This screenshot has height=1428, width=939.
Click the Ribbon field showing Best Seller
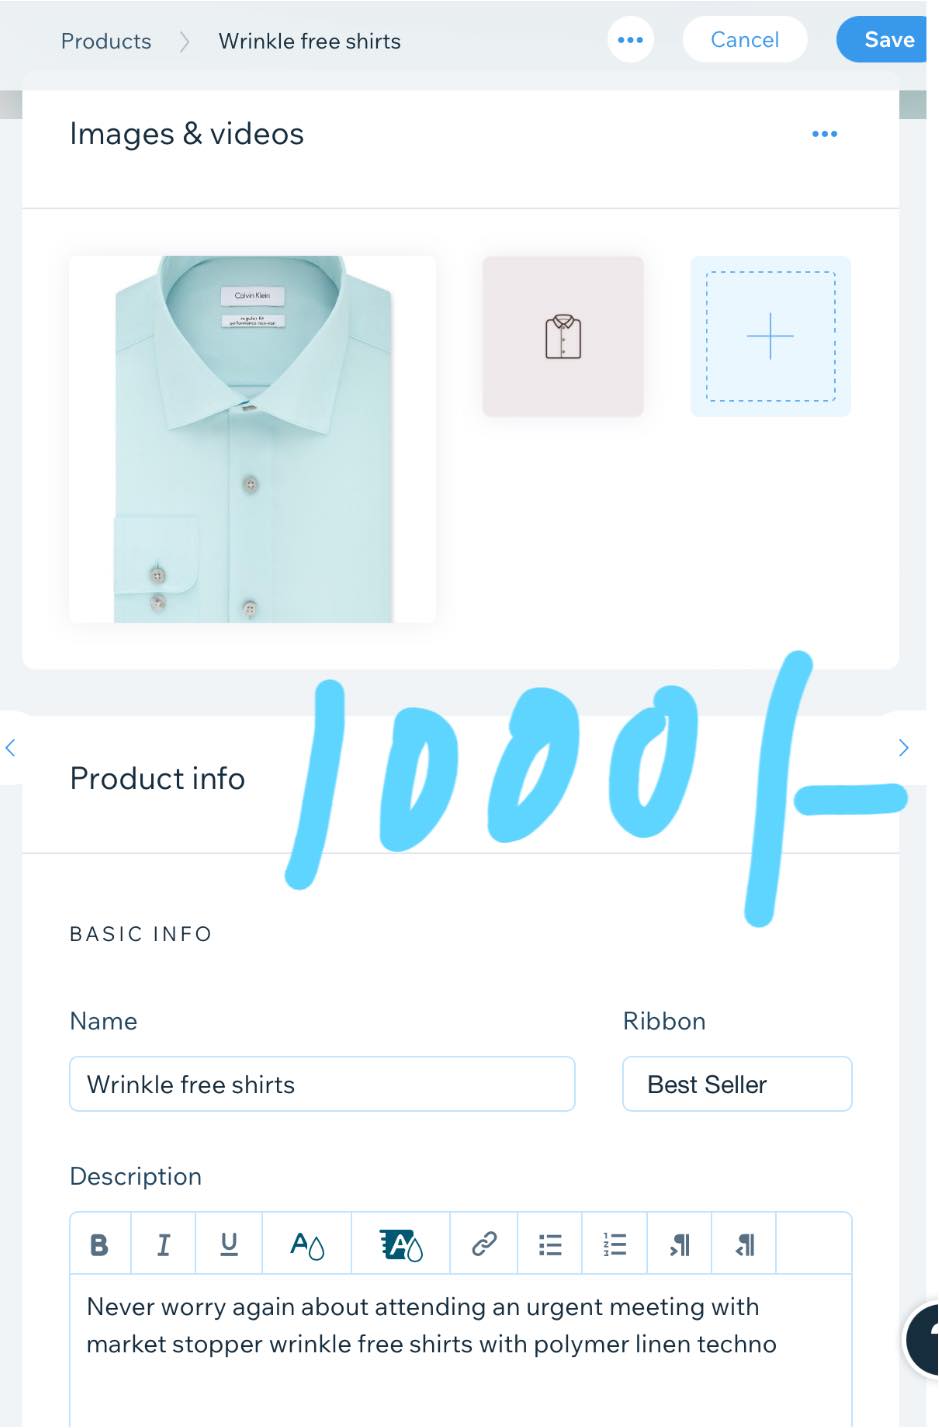[737, 1084]
